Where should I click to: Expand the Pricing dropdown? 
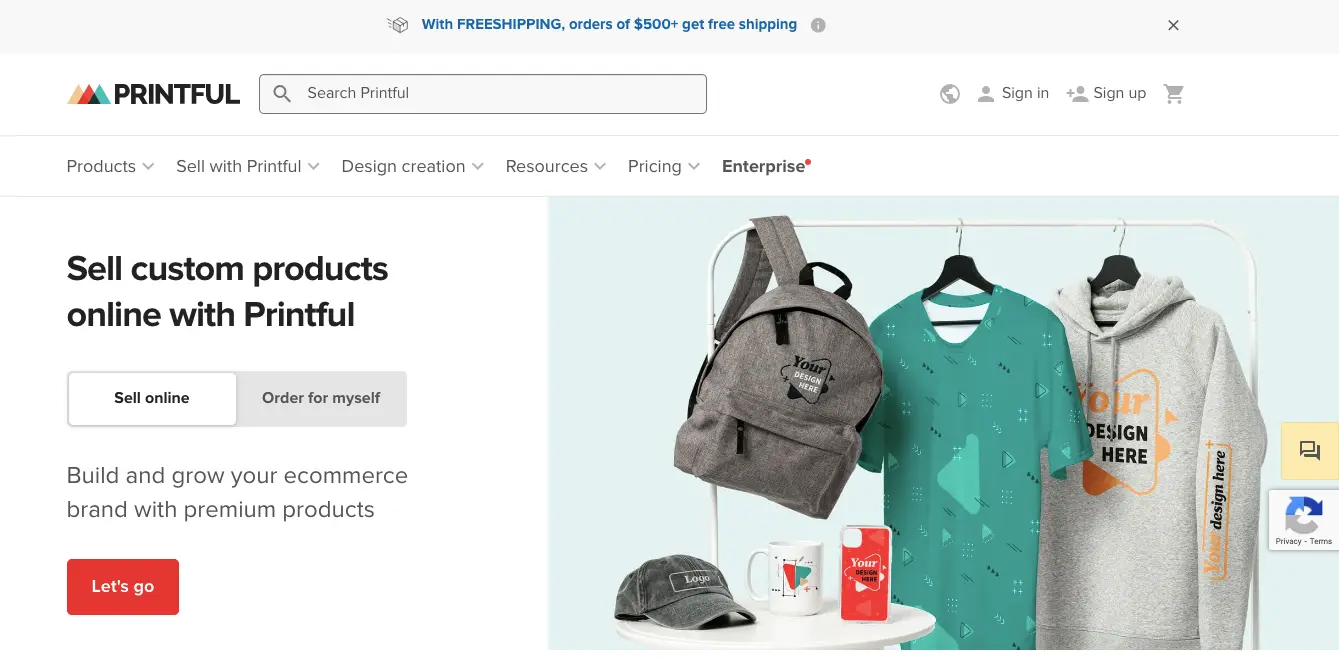pyautogui.click(x=661, y=166)
